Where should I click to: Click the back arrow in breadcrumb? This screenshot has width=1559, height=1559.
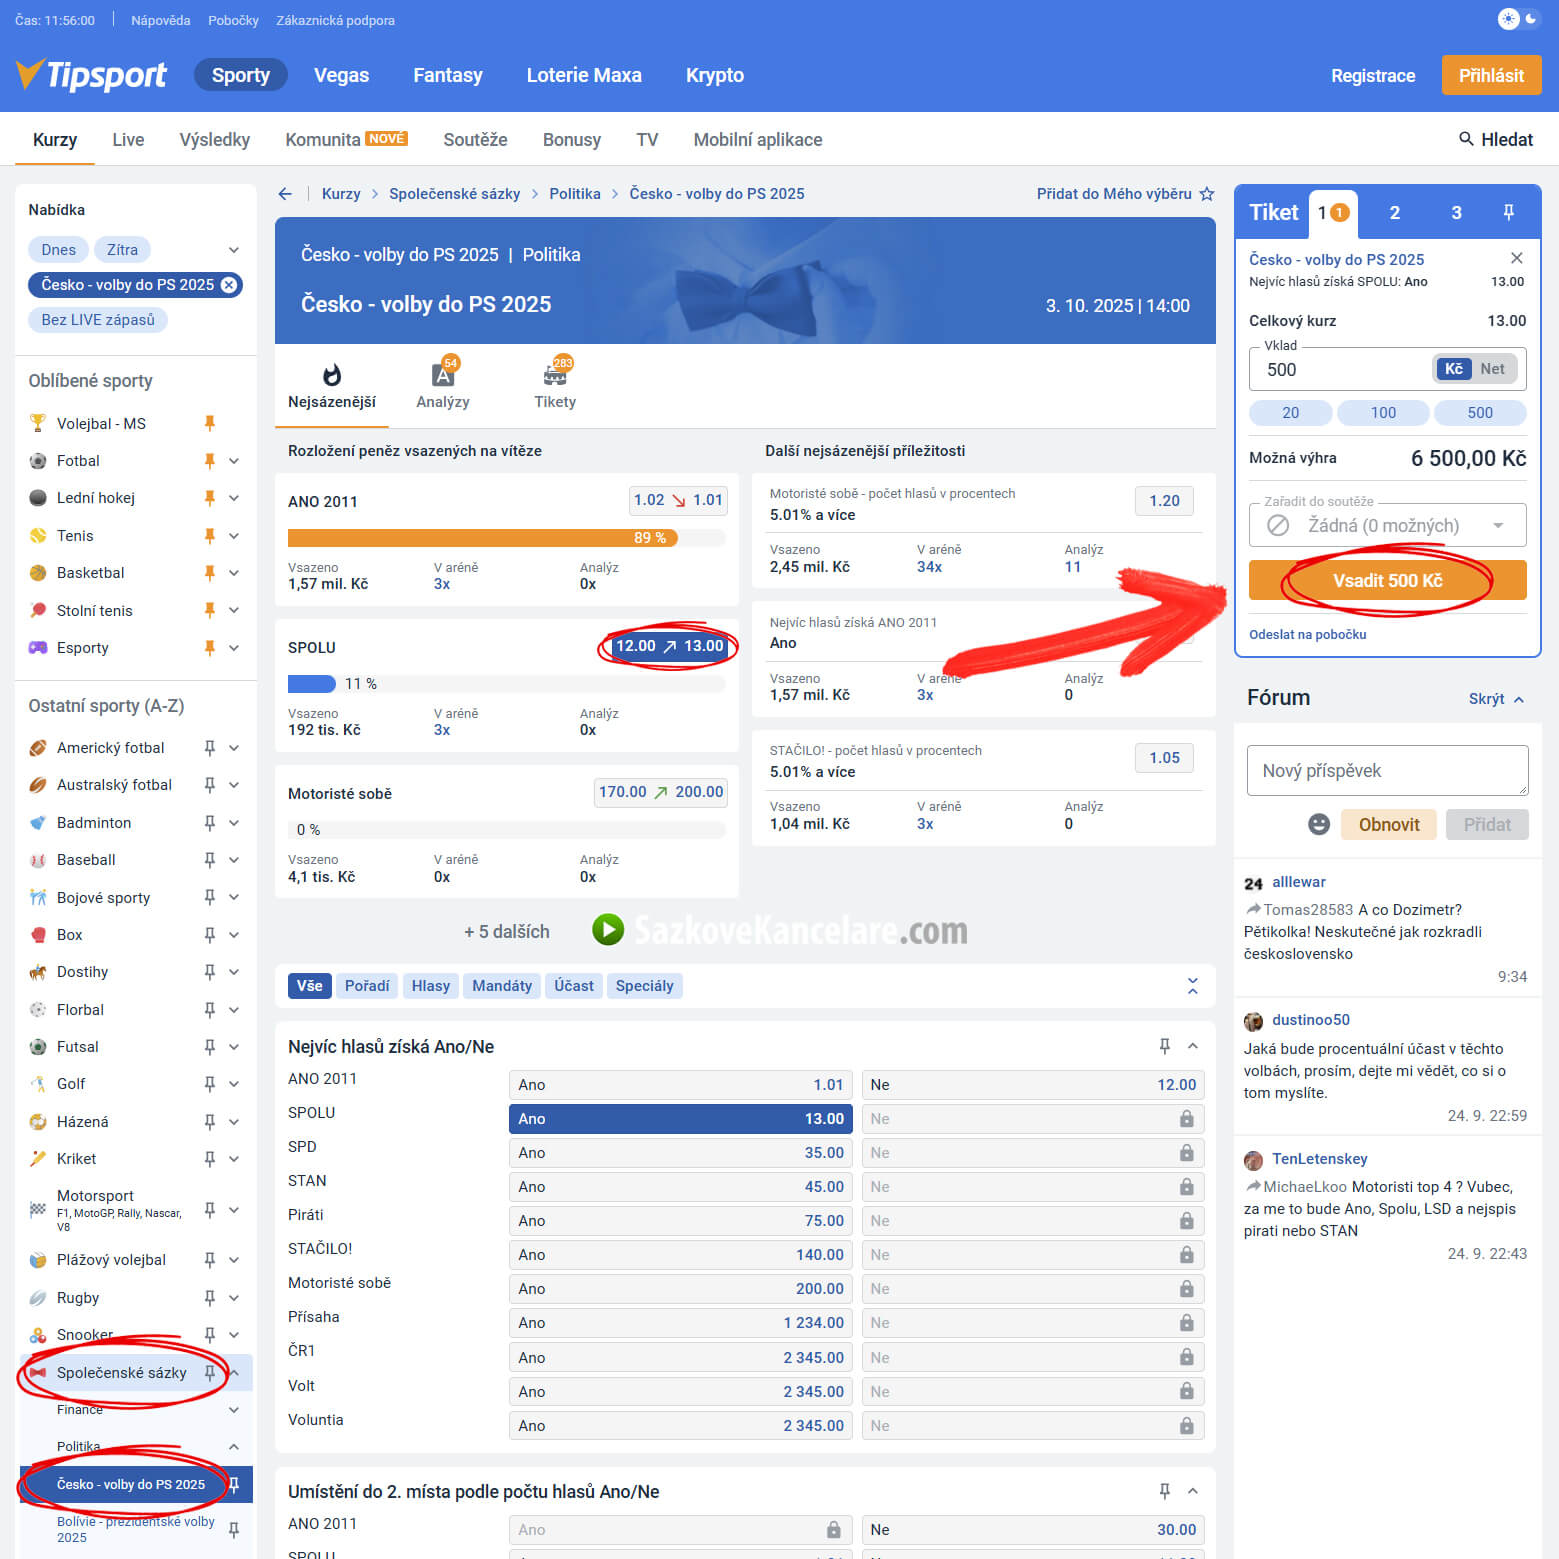[x=286, y=194]
